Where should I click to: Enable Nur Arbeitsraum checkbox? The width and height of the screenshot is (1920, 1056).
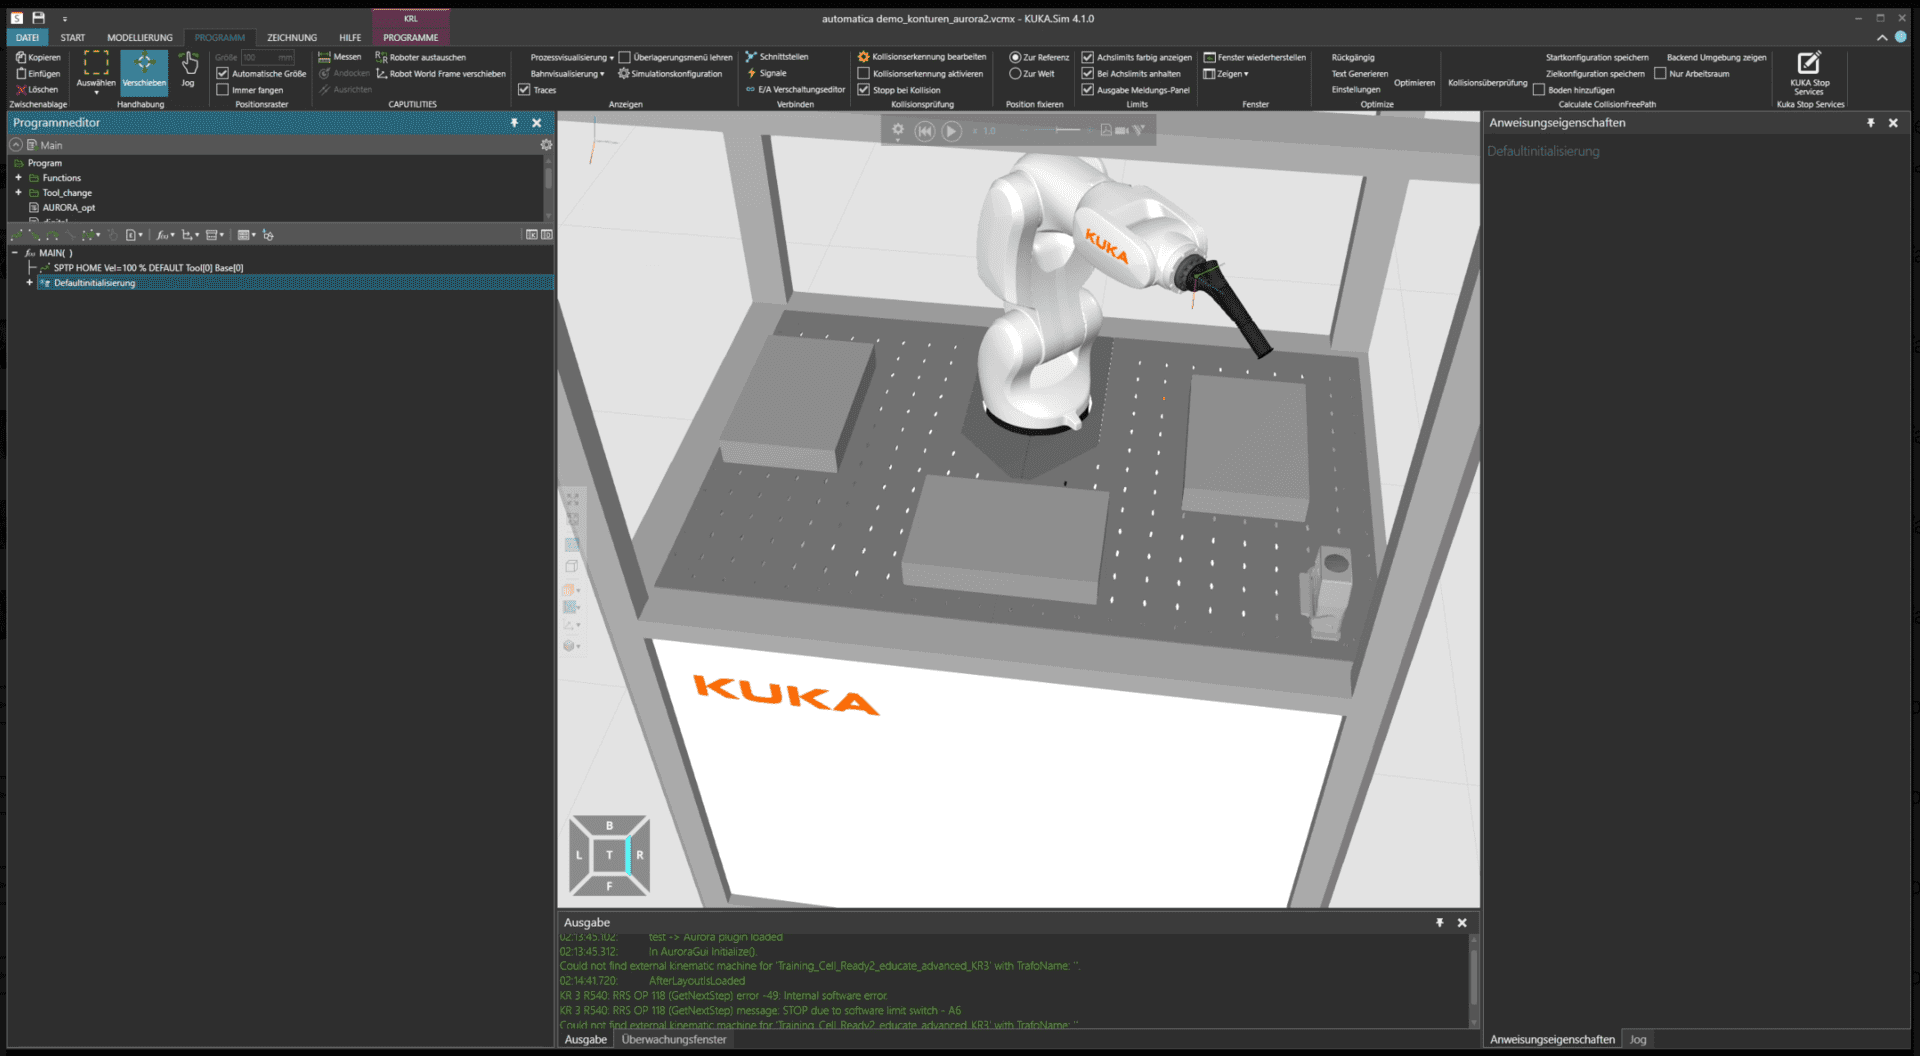pos(1660,73)
